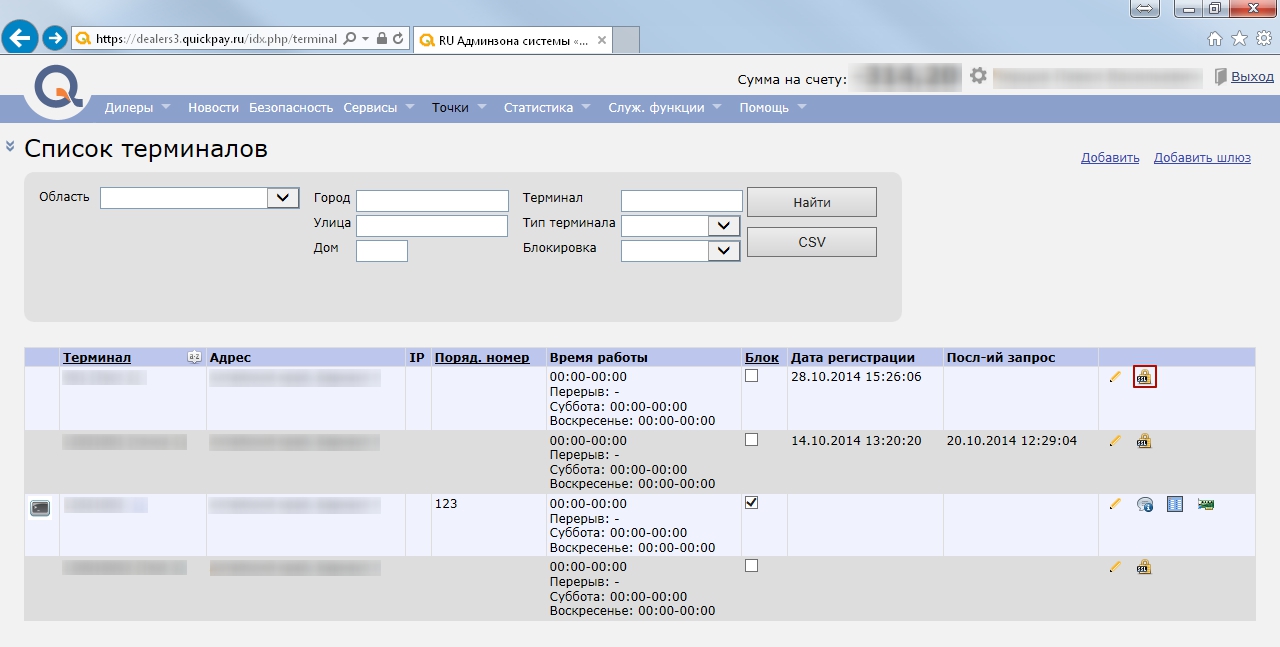Click the SSL lock icon in the last row

(x=1144, y=567)
